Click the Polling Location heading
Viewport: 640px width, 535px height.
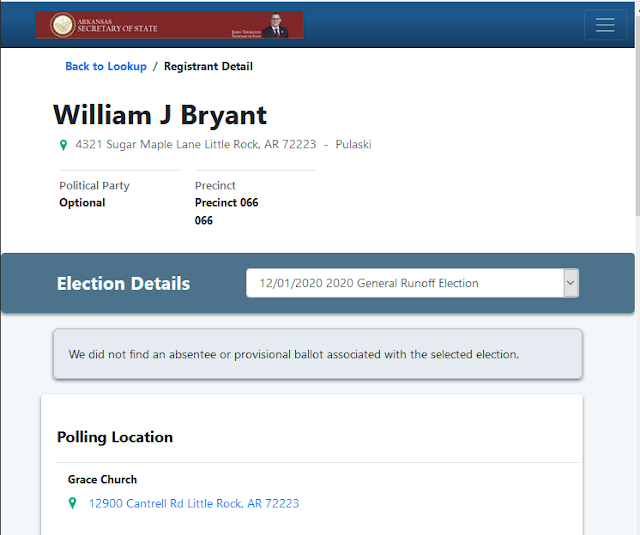(115, 437)
